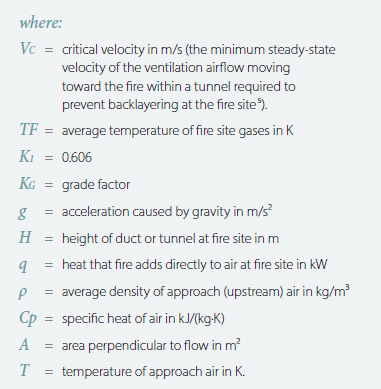The height and width of the screenshot is (389, 381).
Task: Select the K1 constant symbol
Action: 27,156
